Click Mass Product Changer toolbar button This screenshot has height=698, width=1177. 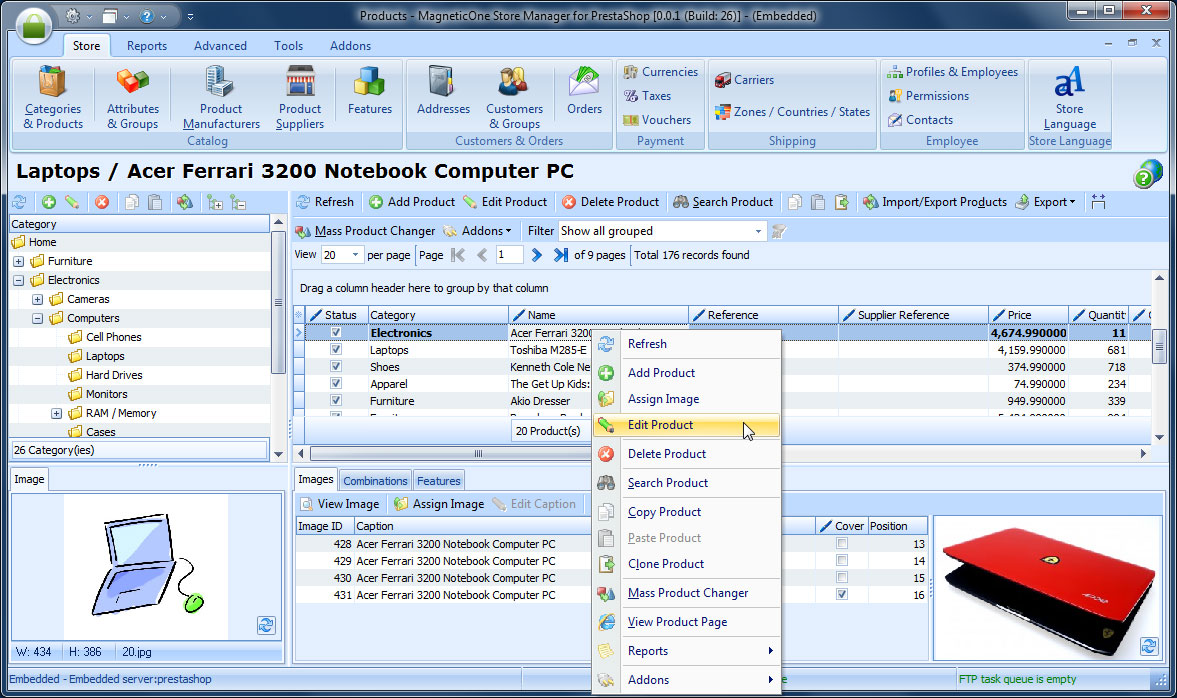[365, 231]
